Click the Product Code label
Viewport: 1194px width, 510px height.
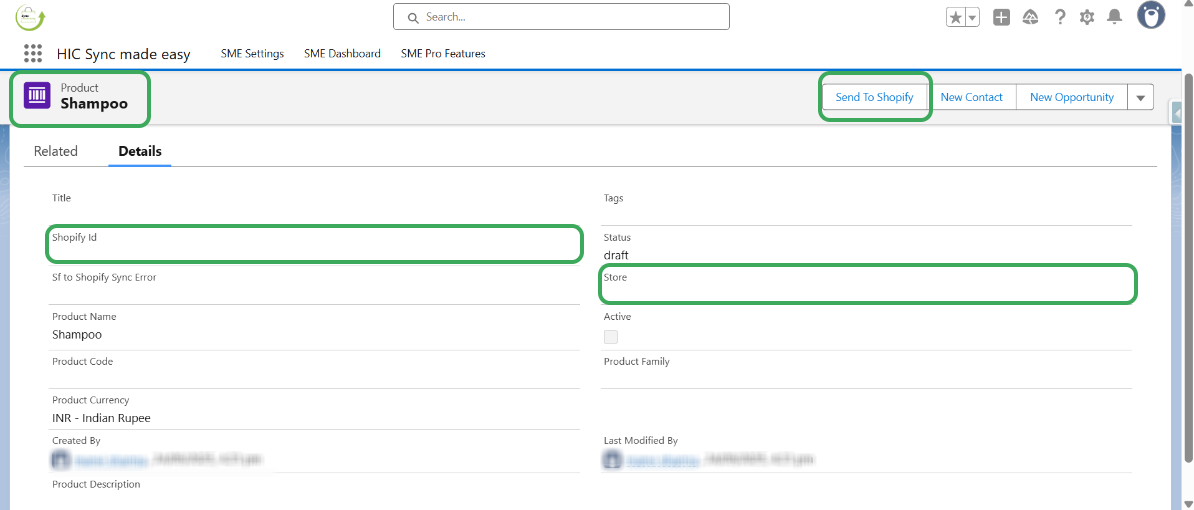(x=82, y=362)
